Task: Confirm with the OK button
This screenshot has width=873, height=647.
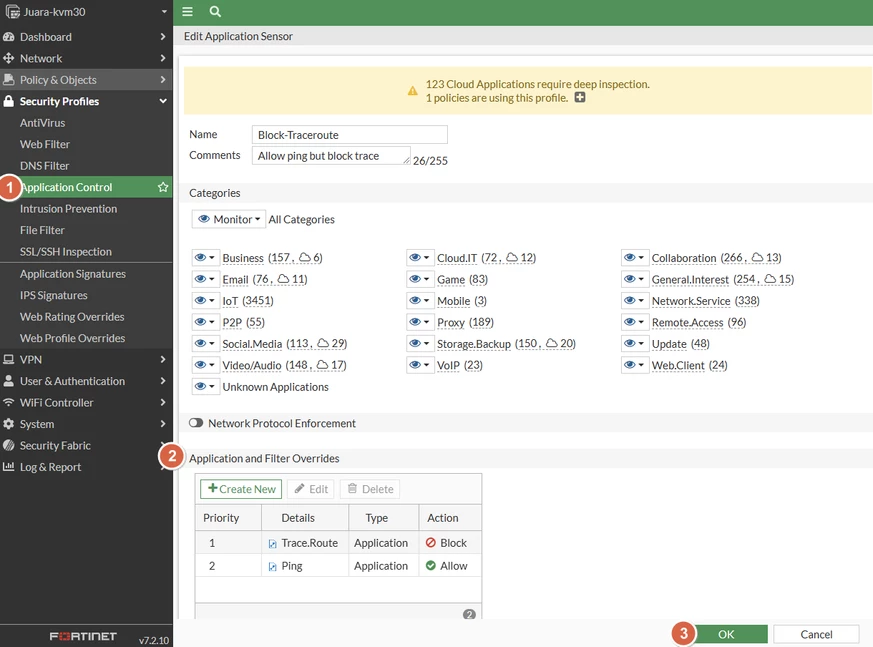Action: coord(726,634)
